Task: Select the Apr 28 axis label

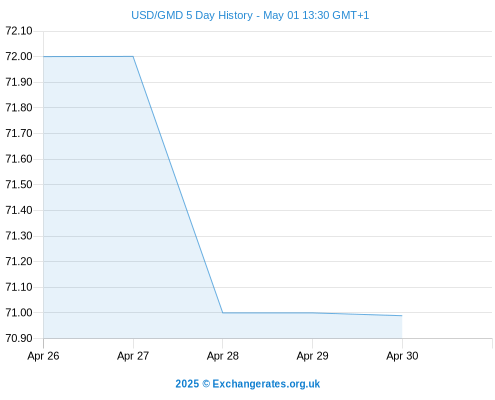Action: click(223, 356)
